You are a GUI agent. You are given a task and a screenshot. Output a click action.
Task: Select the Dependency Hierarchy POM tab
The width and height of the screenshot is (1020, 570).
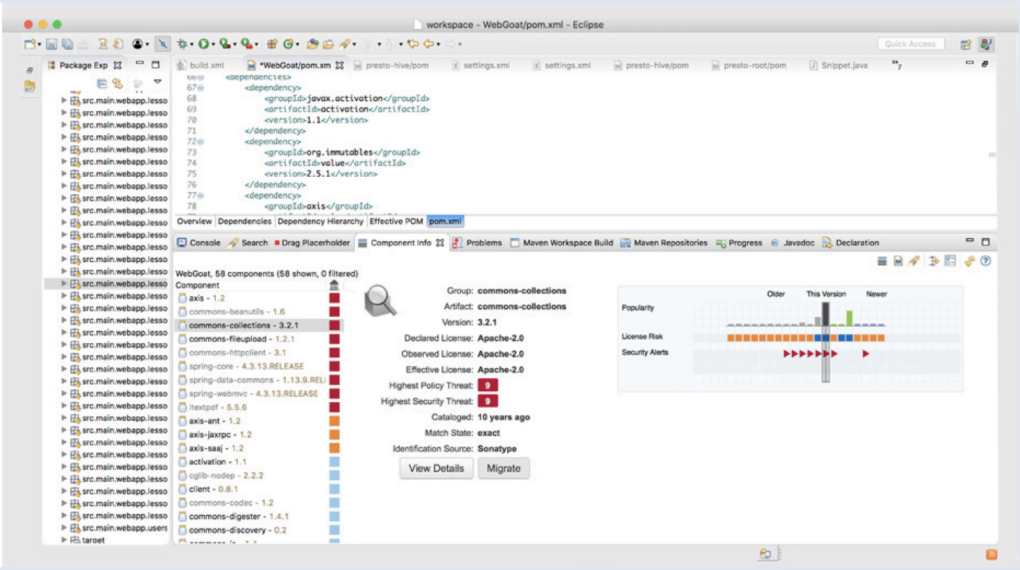(320, 221)
